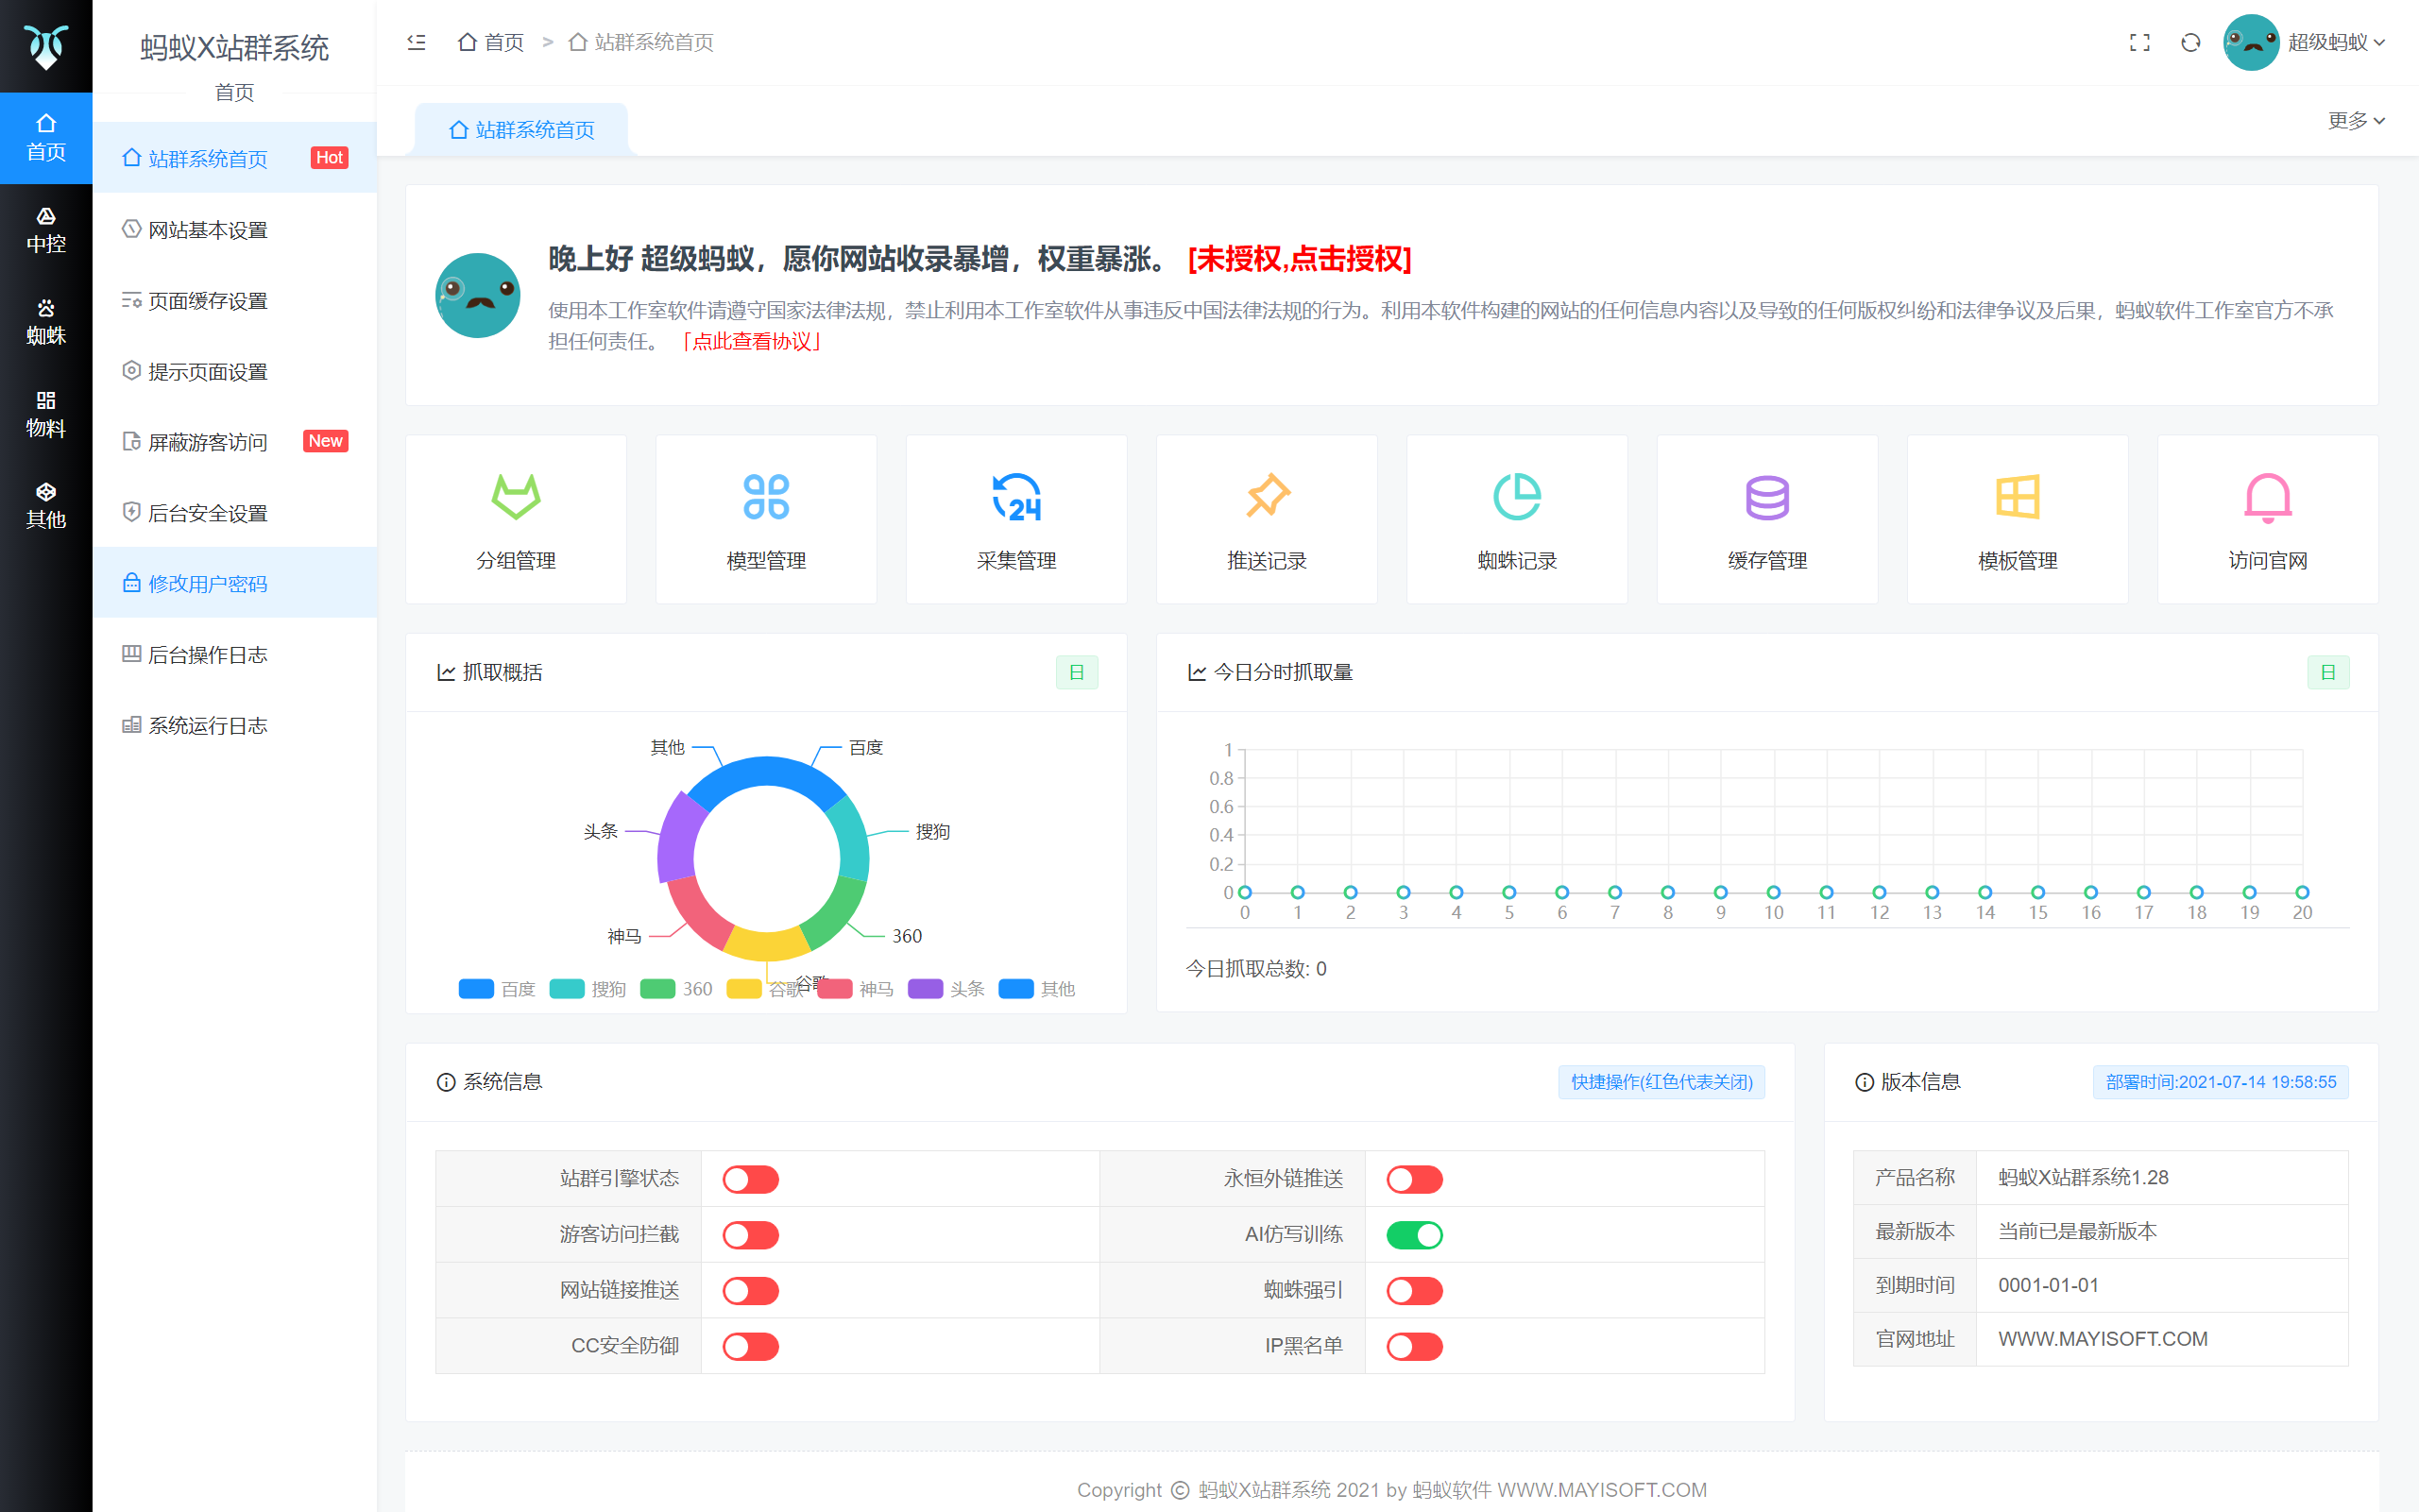Collapse the 抓取概括 panel via its green button
Viewport: 2419px width, 1512px height.
[x=1076, y=672]
